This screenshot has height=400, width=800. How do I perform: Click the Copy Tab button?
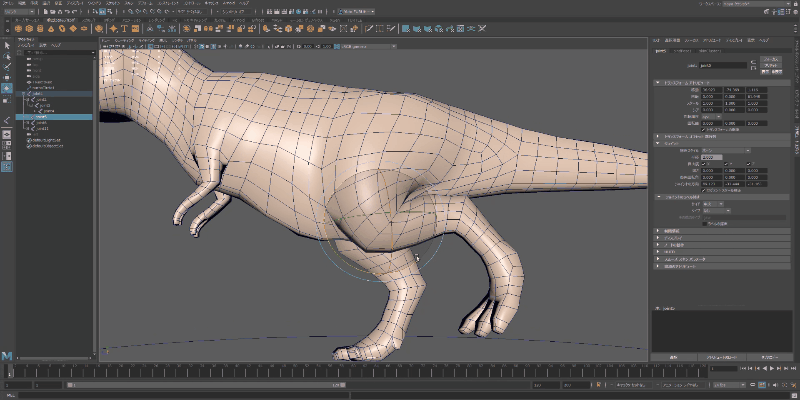(x=769, y=356)
